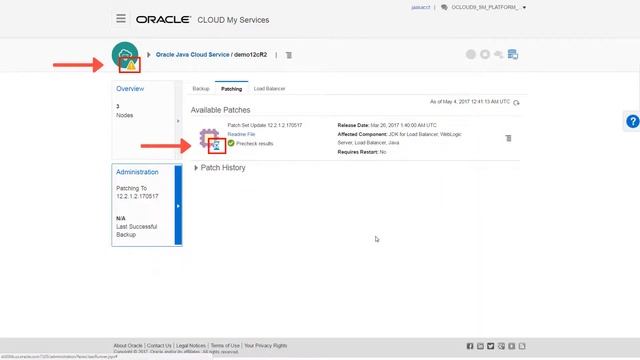The image size is (640, 360).
Task: Click the As of May 4, 2017 timestamp
Action: click(470, 102)
